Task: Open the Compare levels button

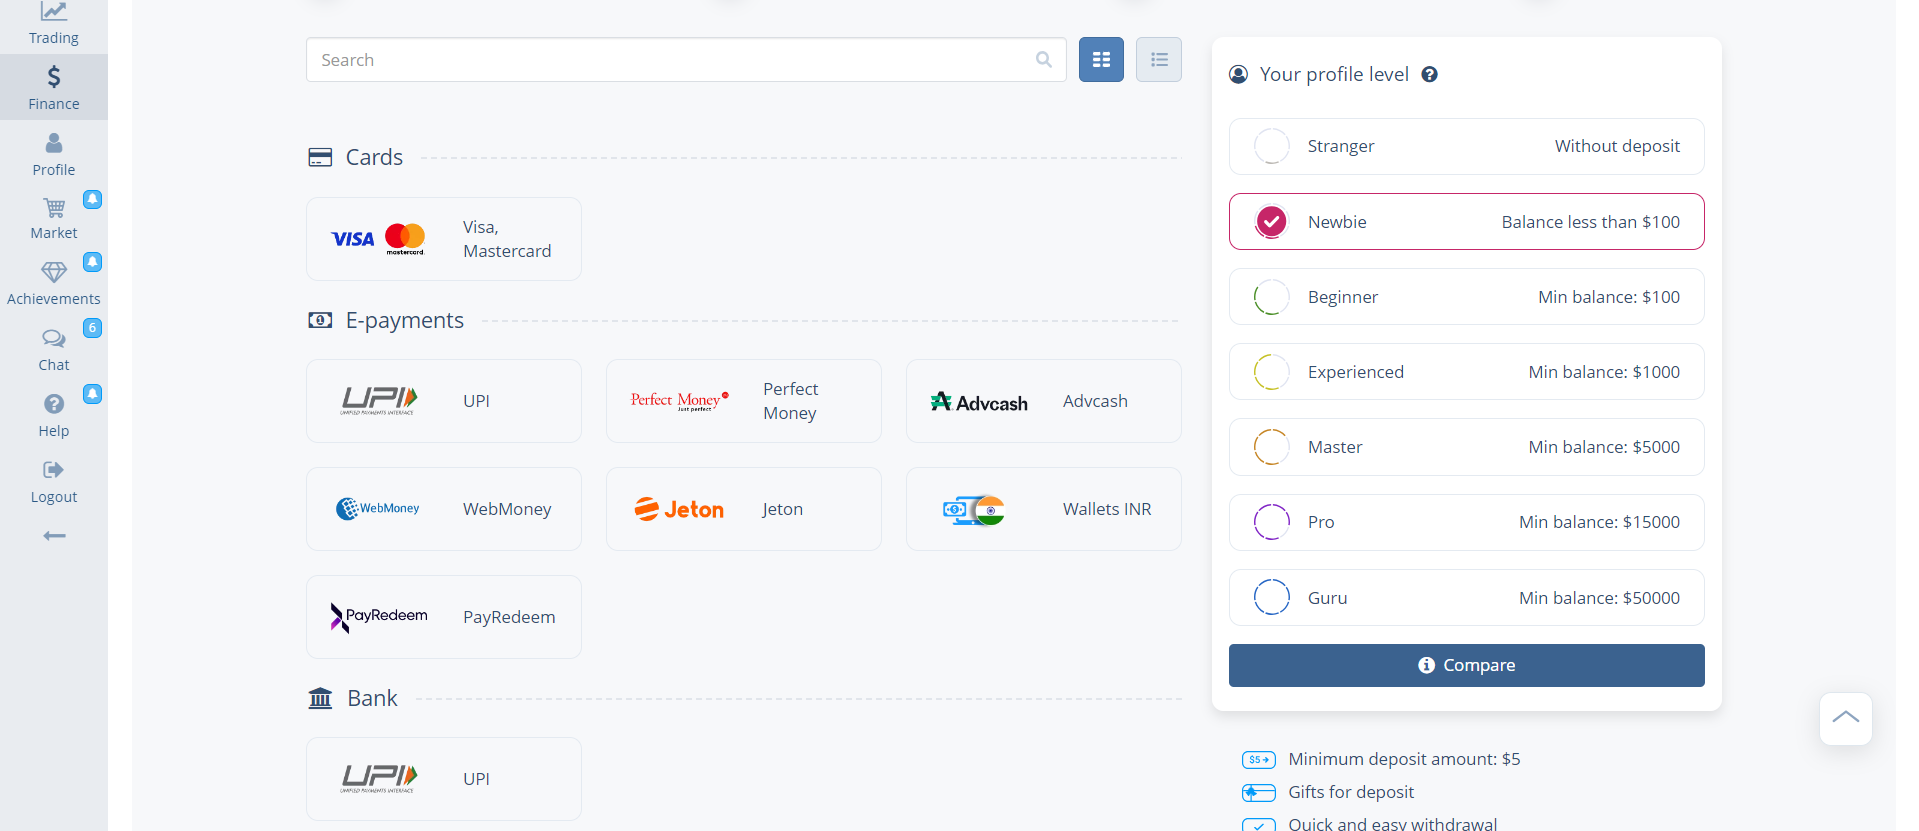Action: (1466, 665)
